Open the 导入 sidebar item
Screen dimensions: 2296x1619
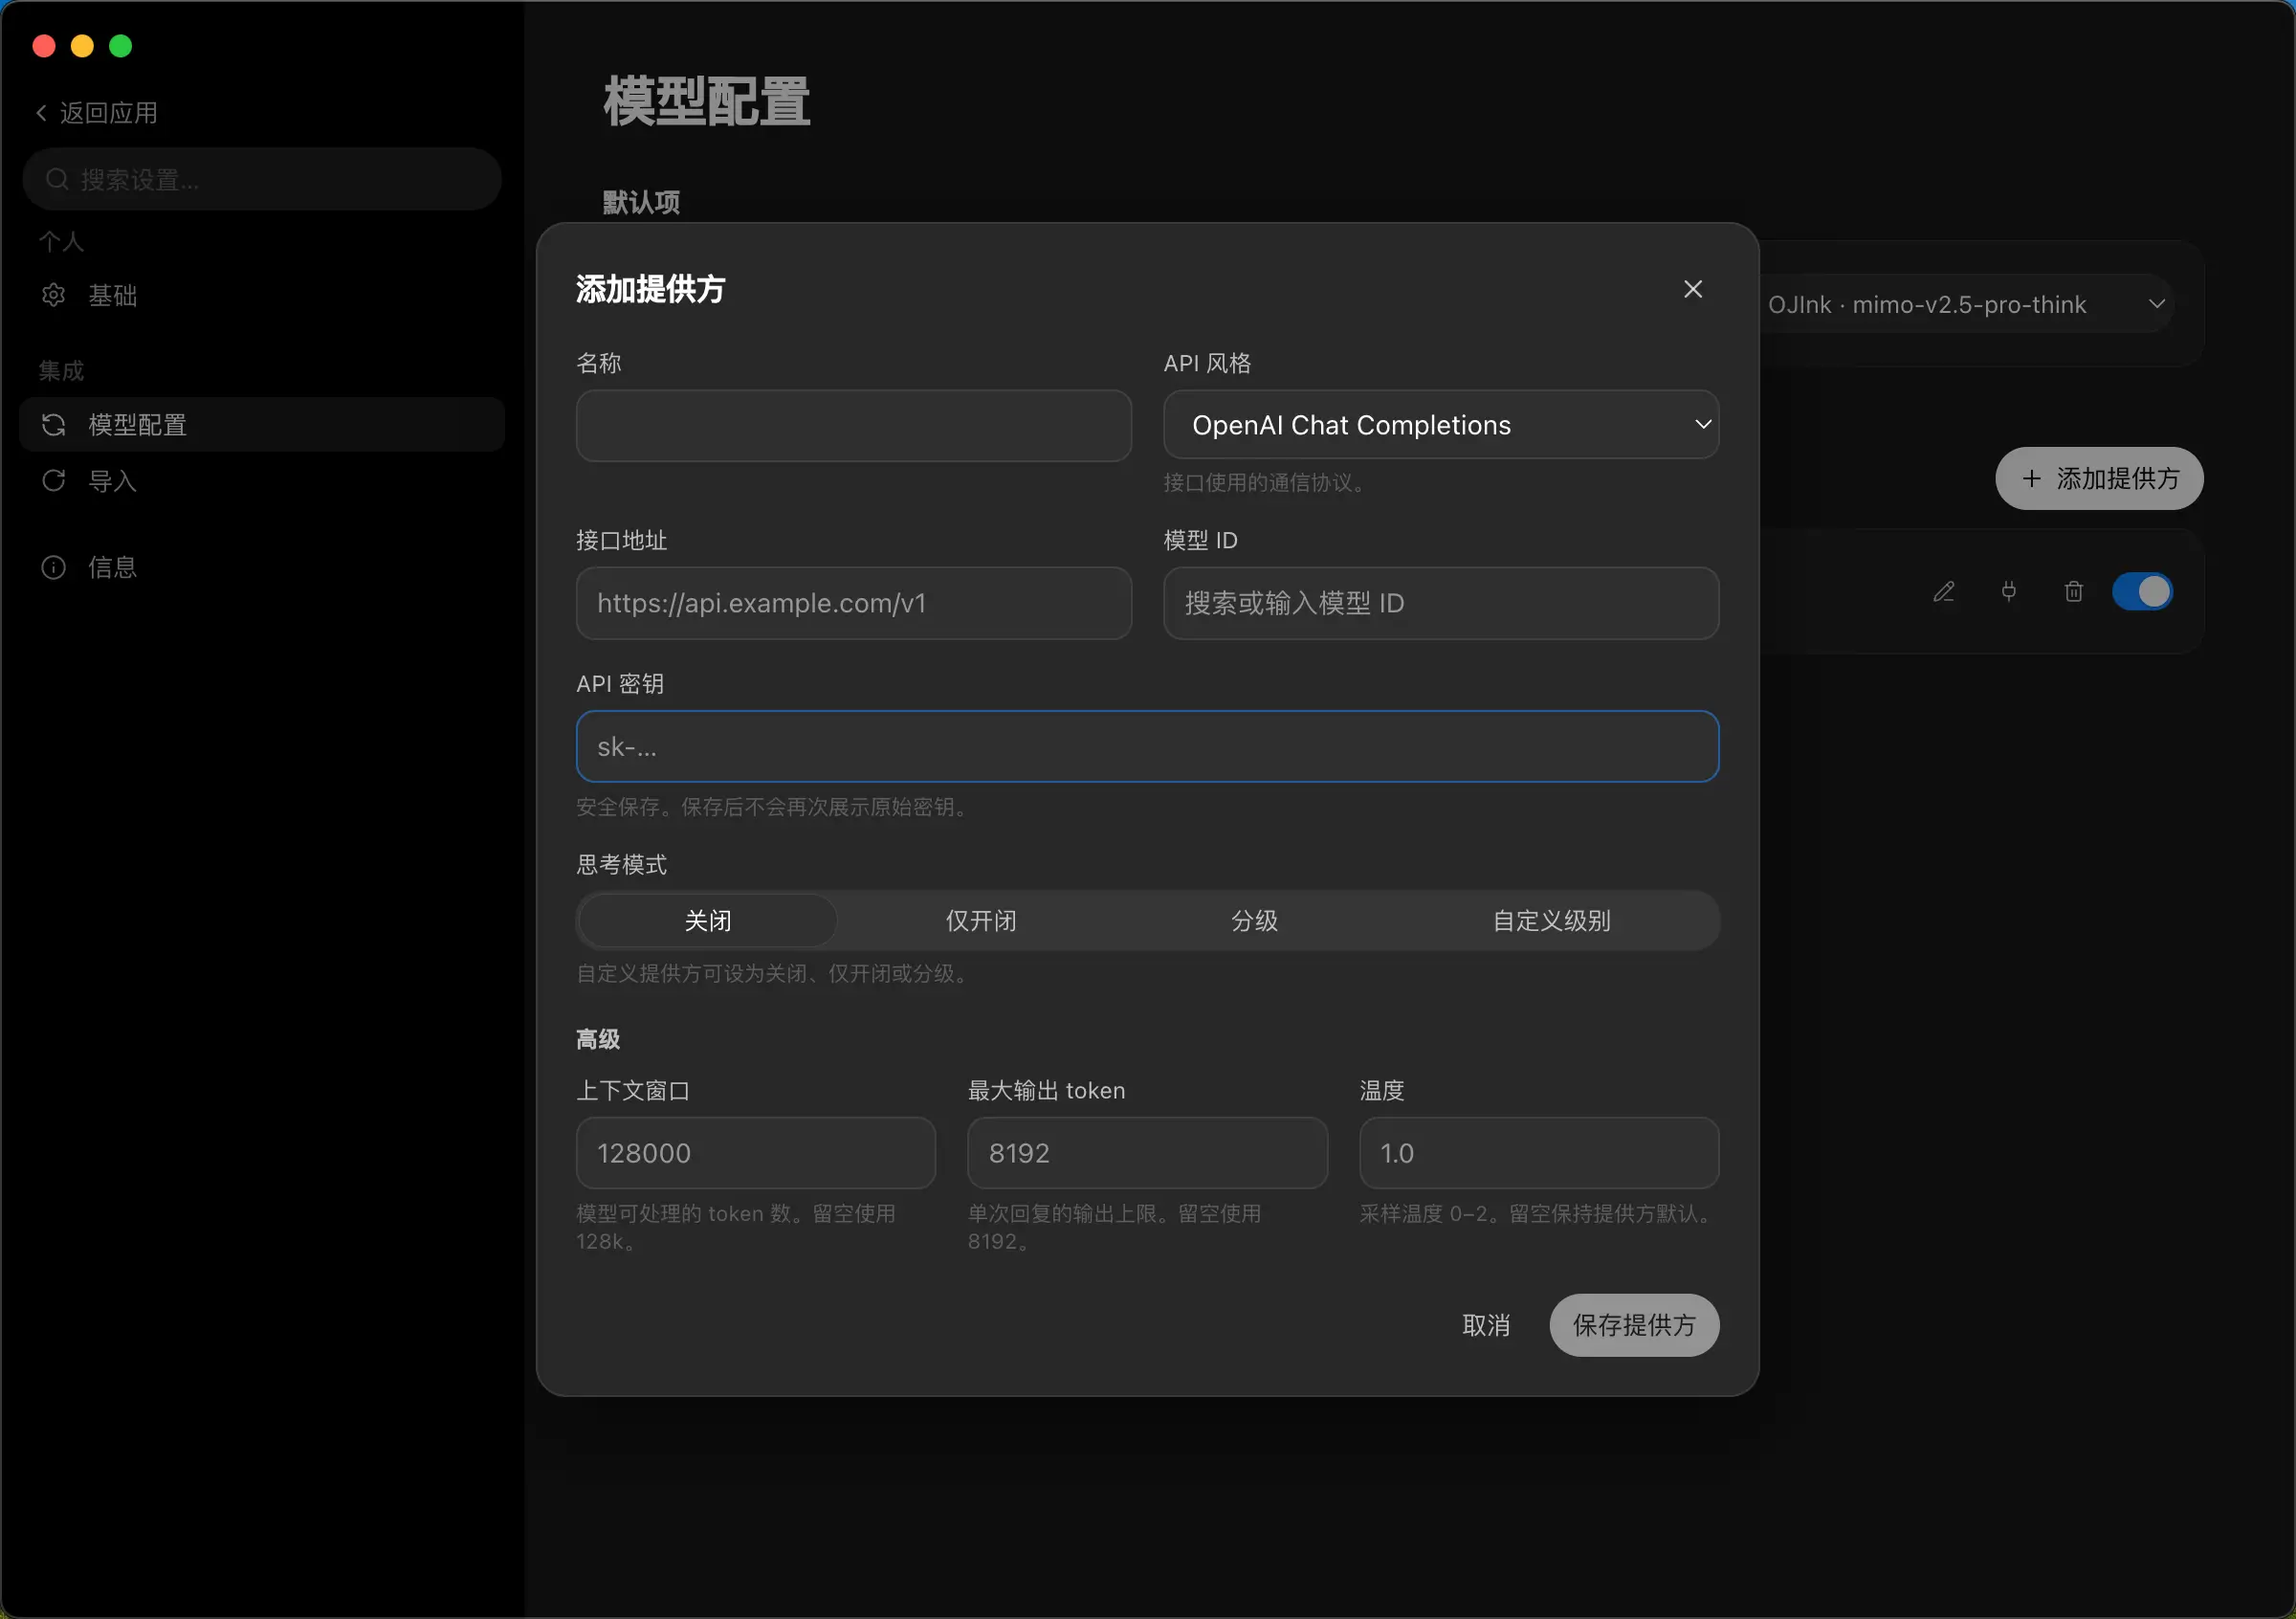point(262,481)
